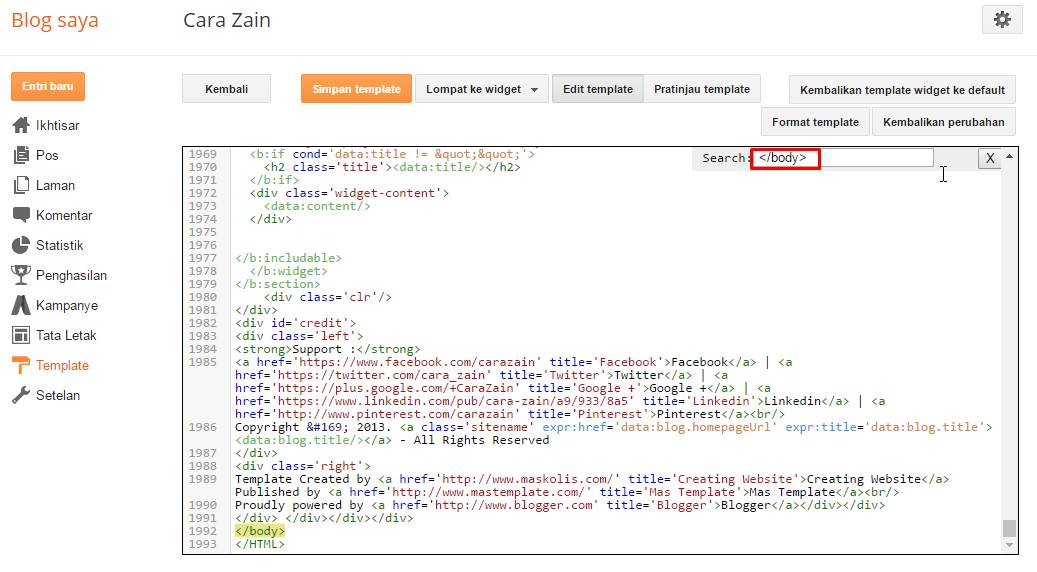Image resolution: width=1037 pixels, height=572 pixels.
Task: Switch to Edit template tab
Action: [x=598, y=89]
